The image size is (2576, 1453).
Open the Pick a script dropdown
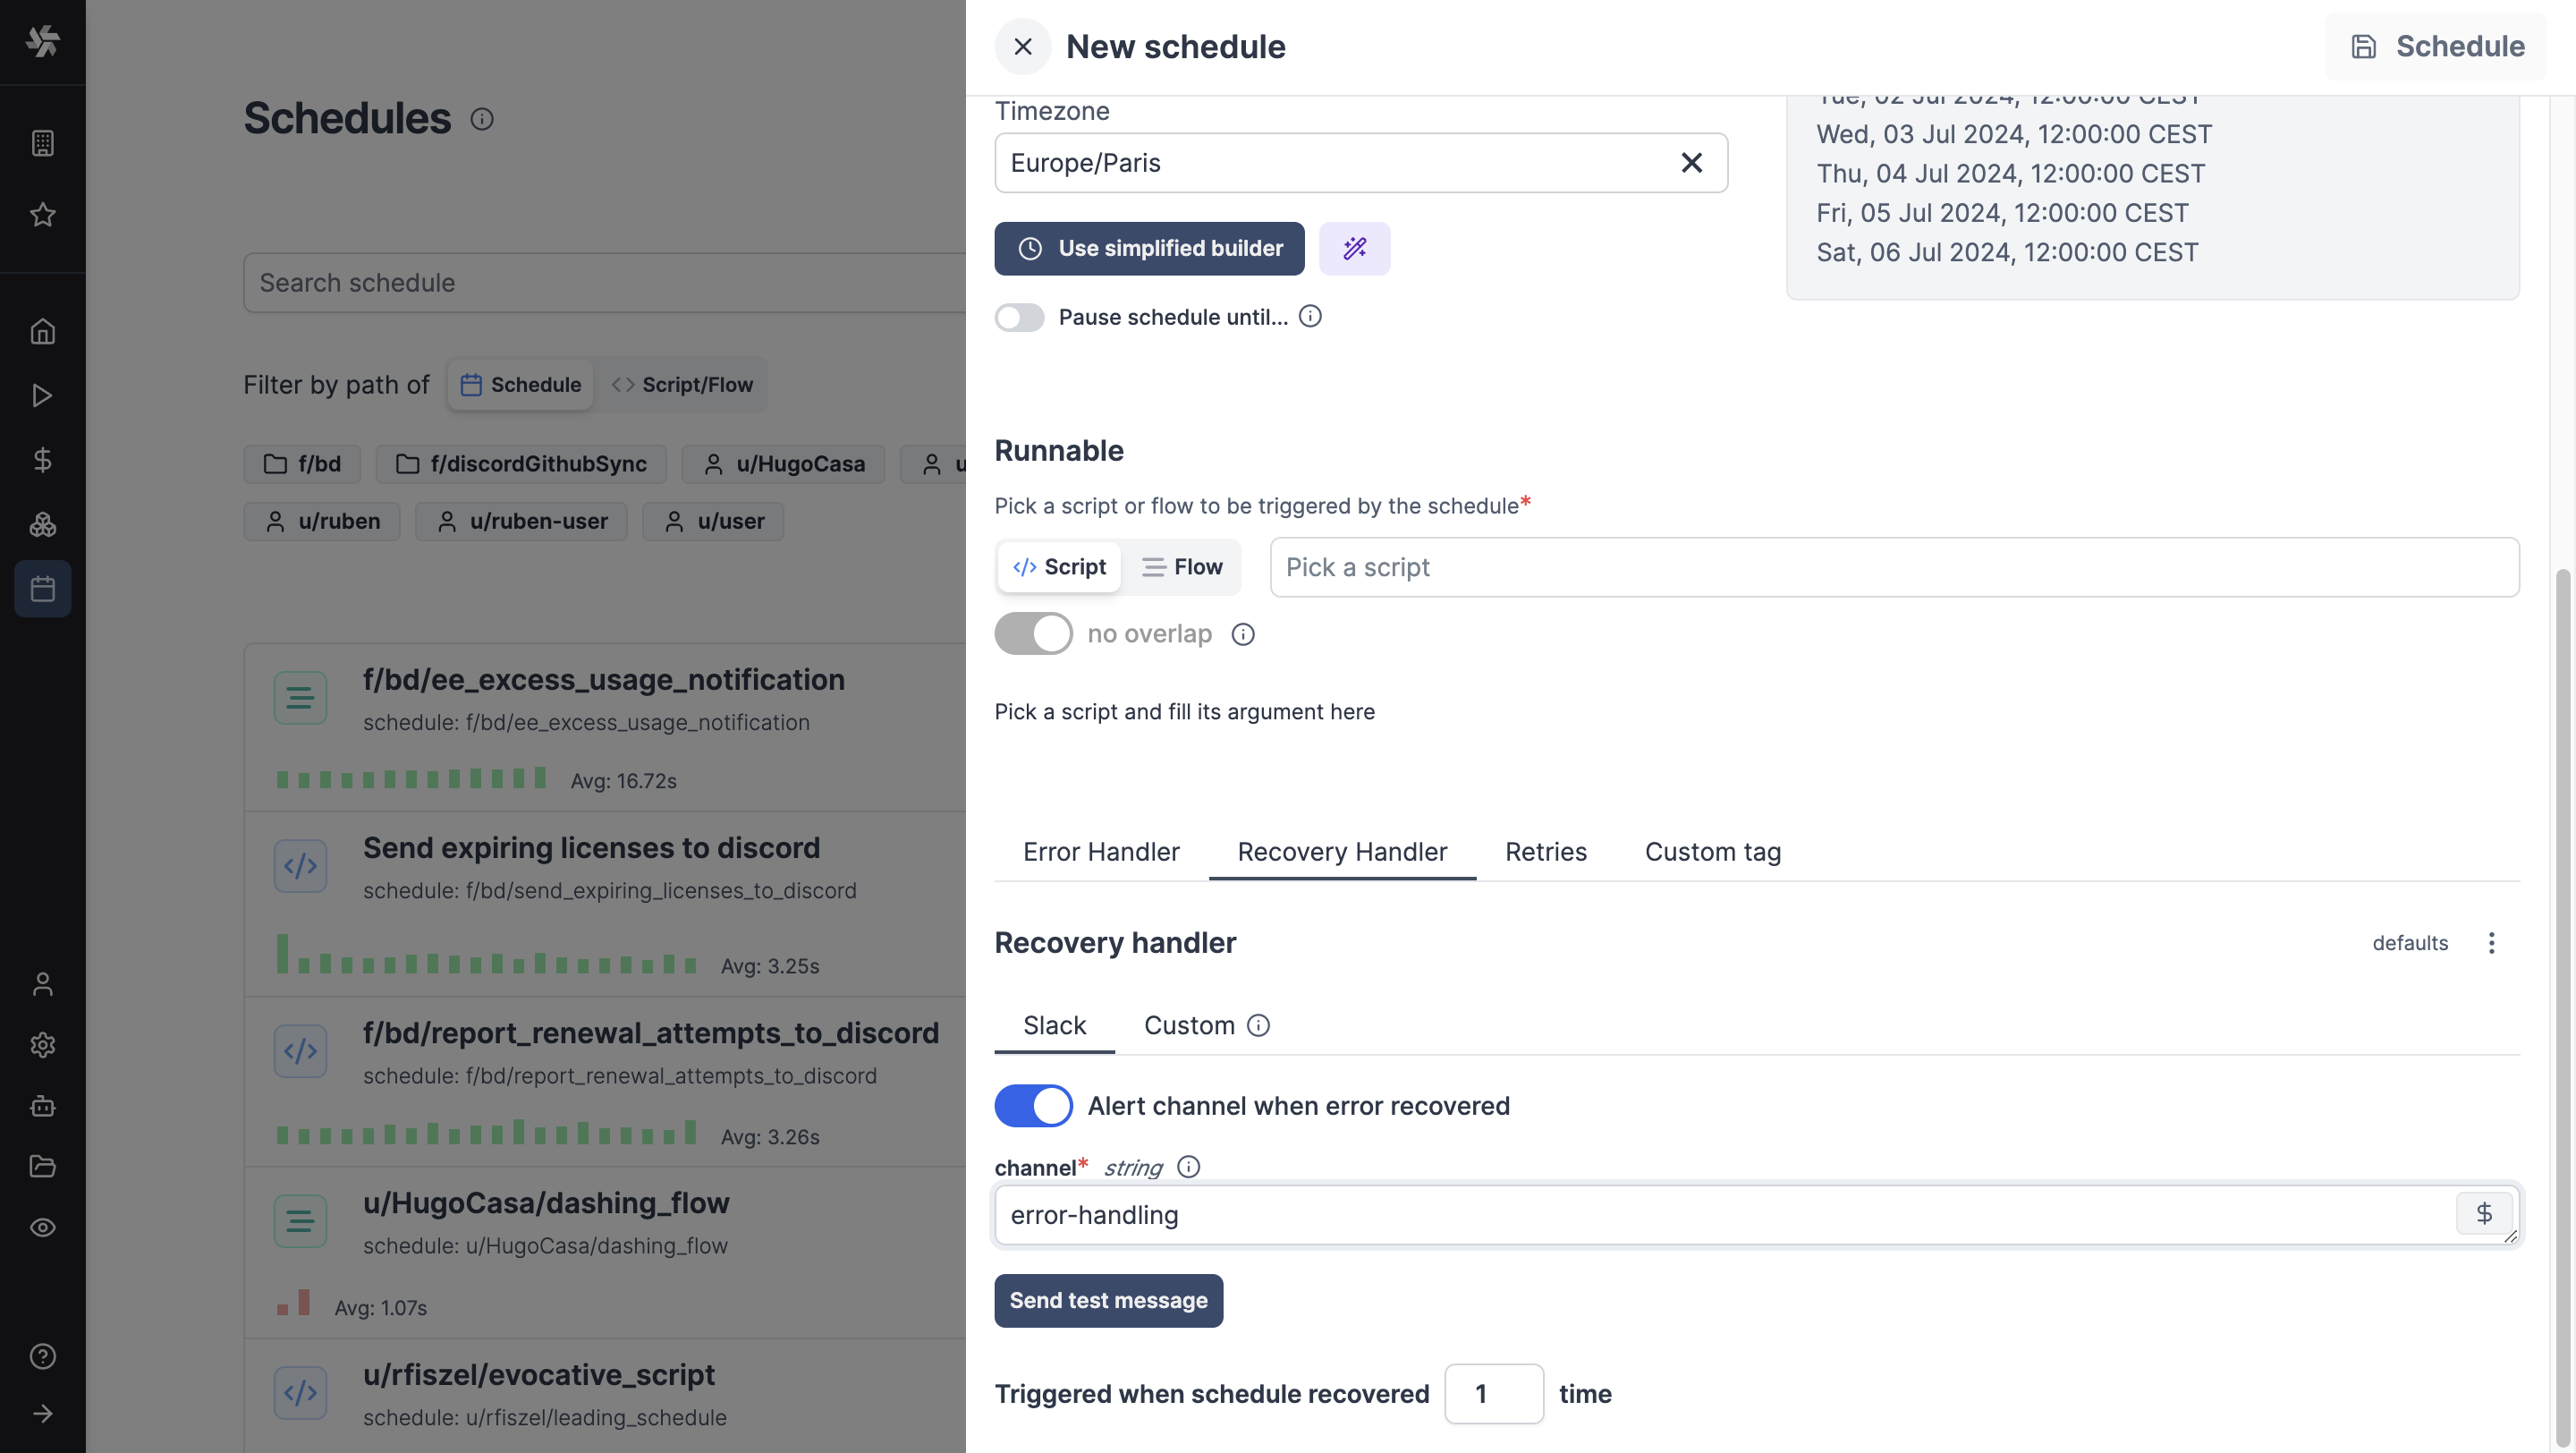click(1893, 568)
